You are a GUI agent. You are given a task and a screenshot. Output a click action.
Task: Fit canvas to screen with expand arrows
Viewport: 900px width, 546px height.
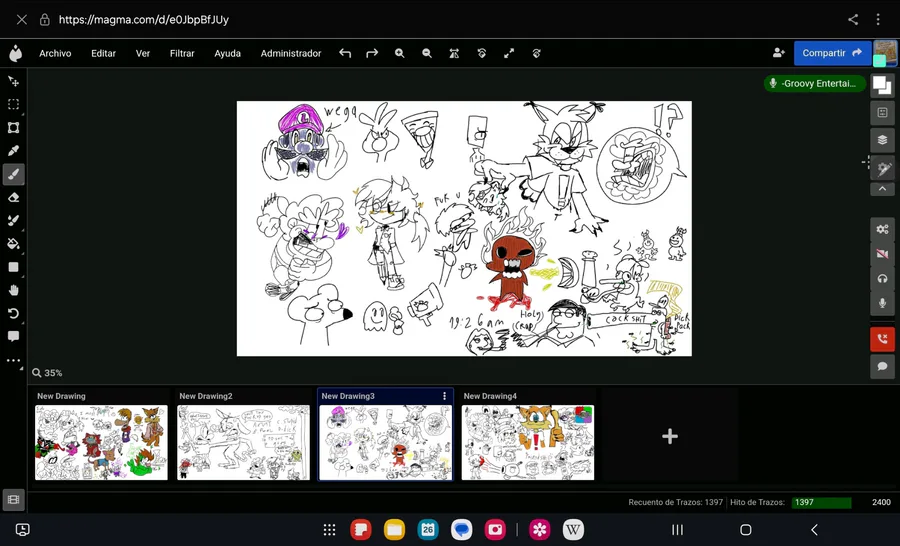click(x=509, y=53)
